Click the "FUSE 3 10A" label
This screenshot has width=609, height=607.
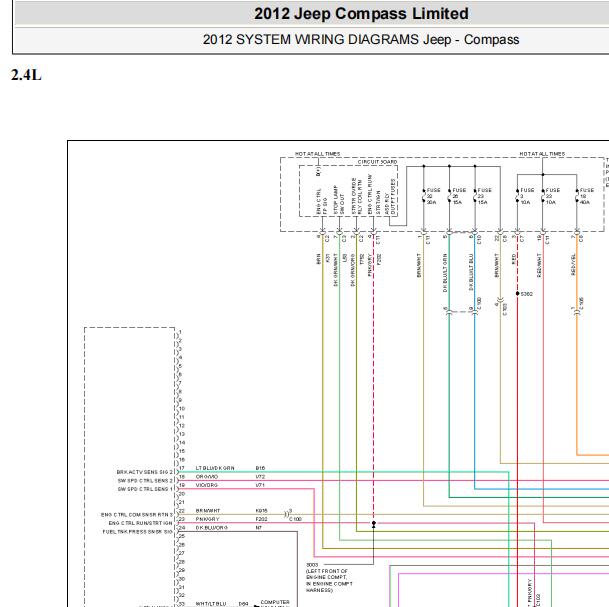point(527,196)
